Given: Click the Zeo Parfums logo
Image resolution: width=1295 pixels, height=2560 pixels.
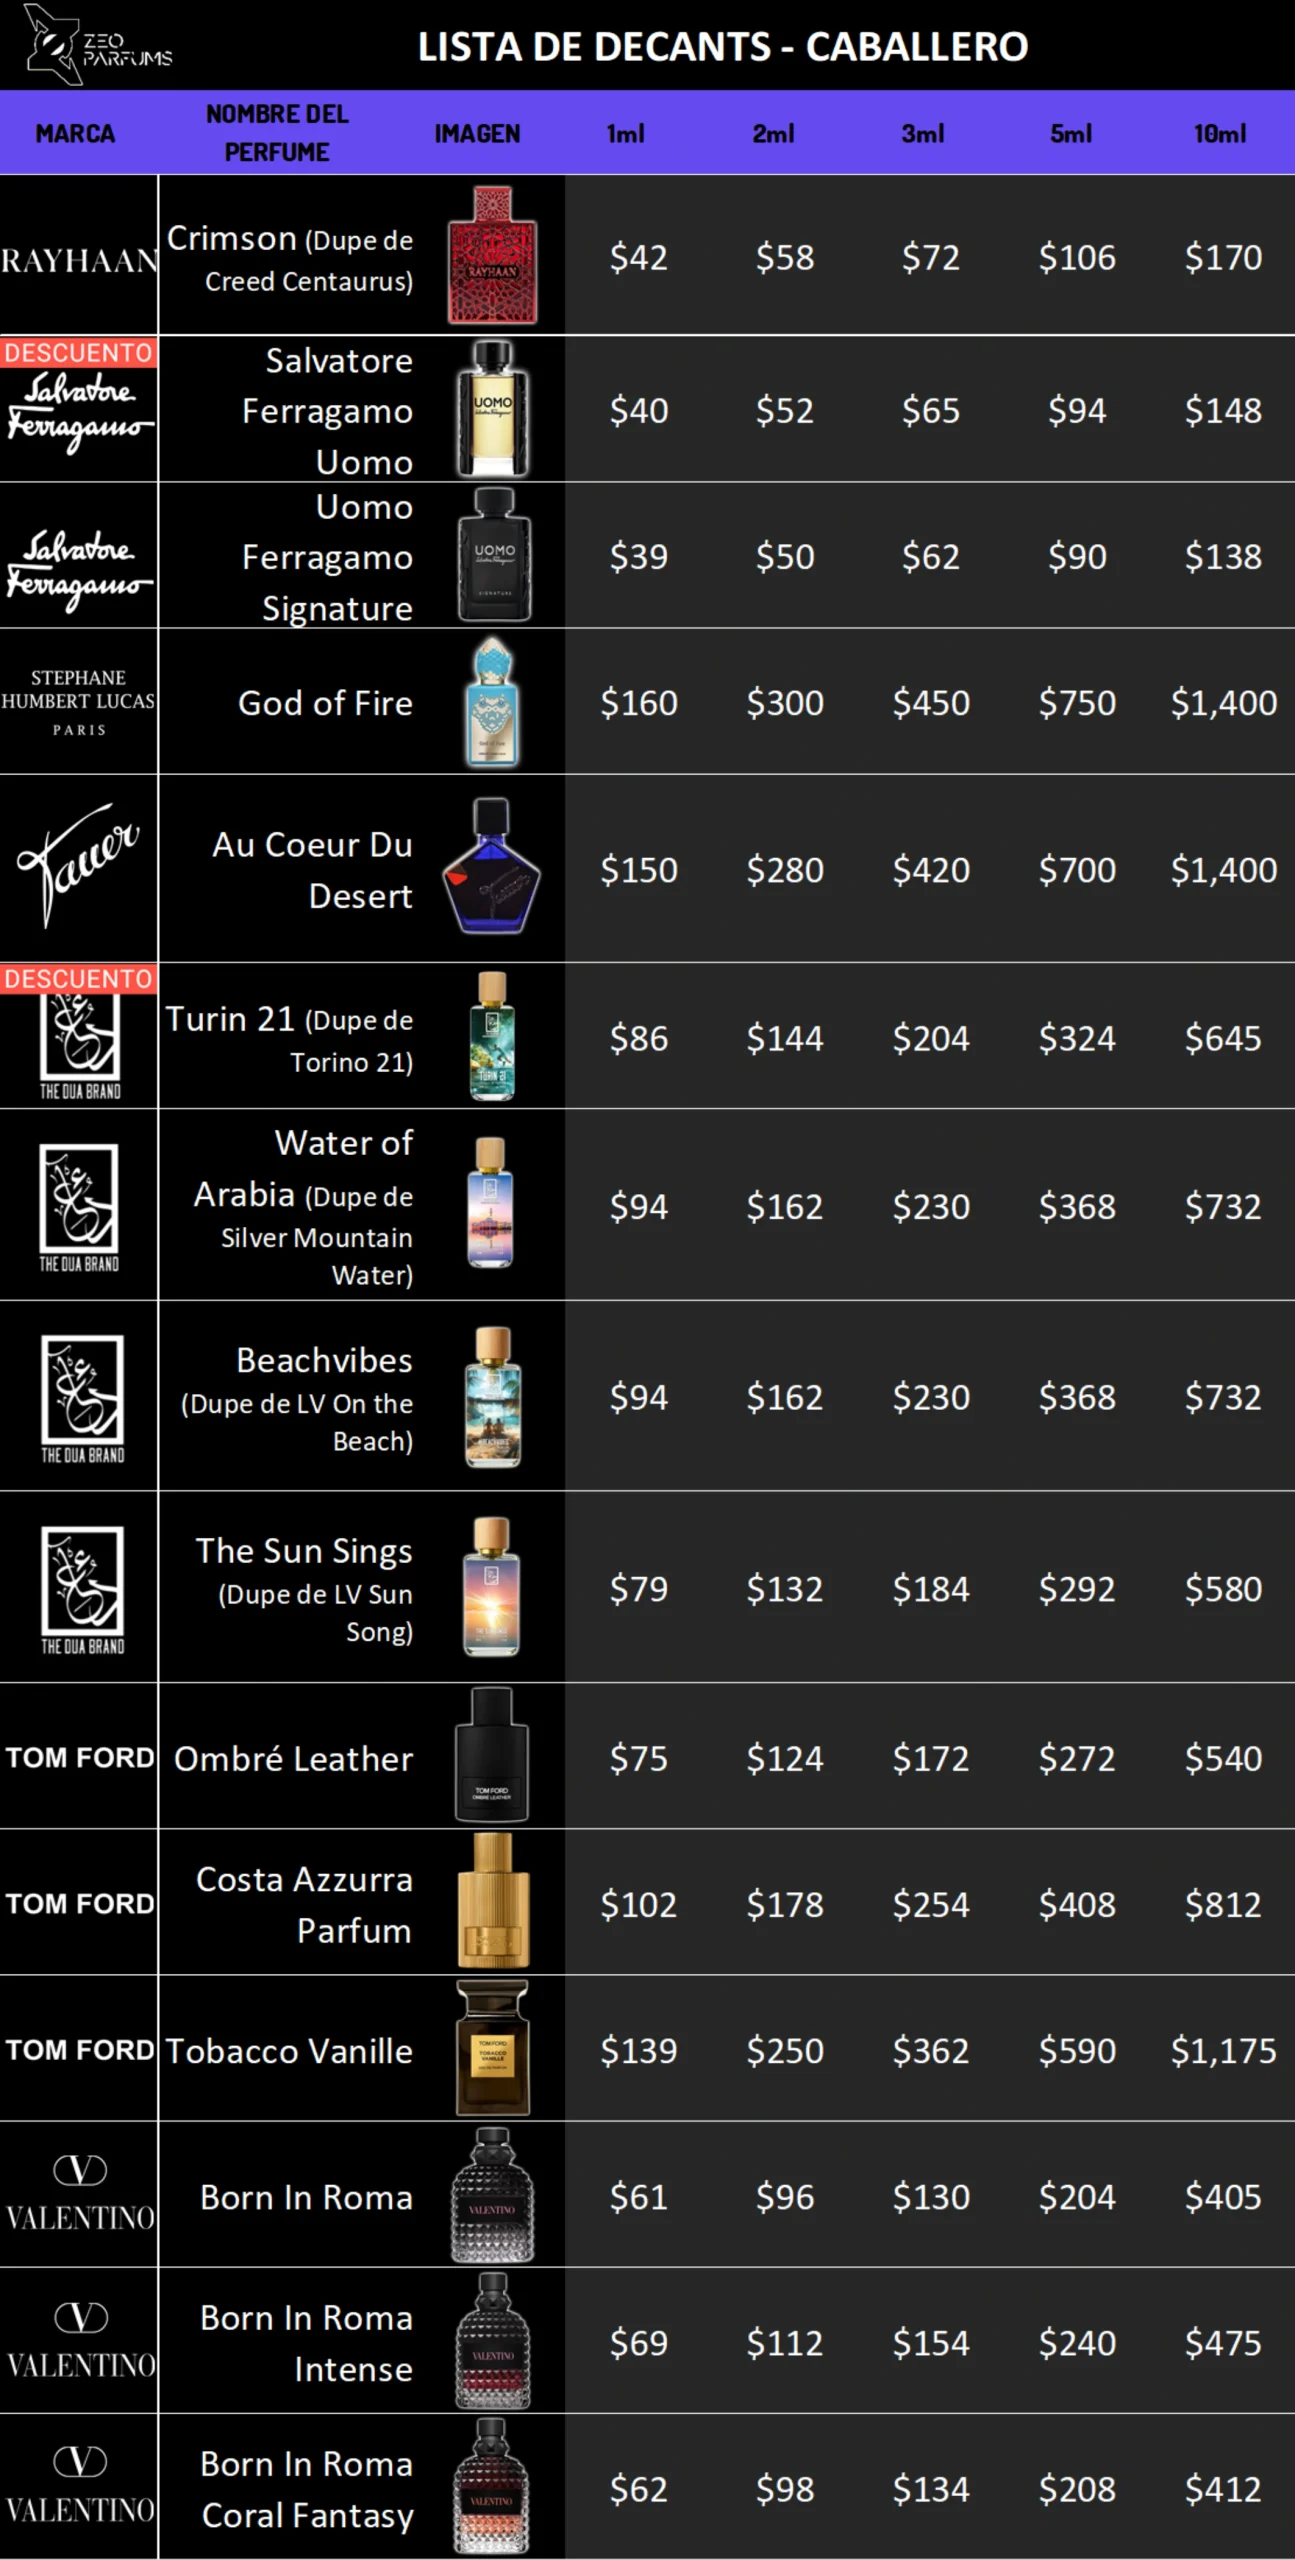Looking at the screenshot, I should [98, 45].
